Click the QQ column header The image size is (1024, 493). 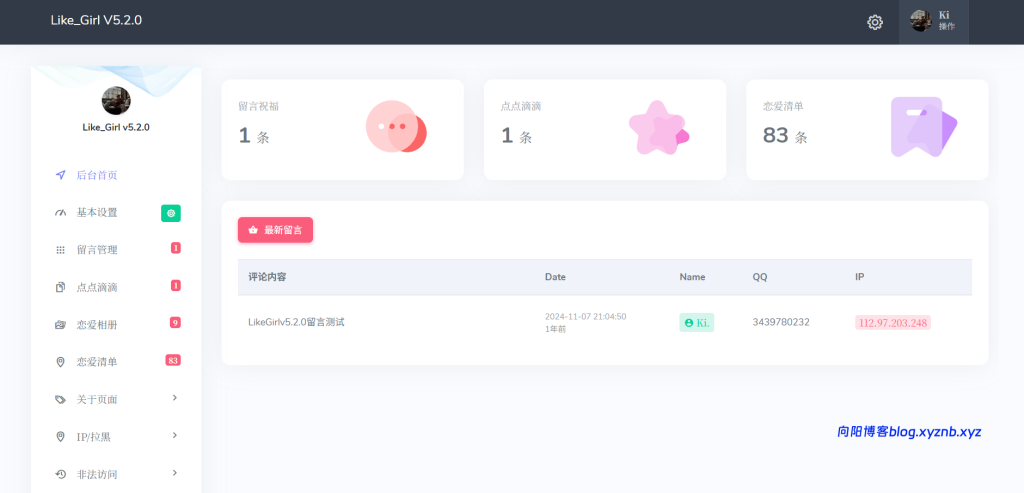pyautogui.click(x=760, y=277)
